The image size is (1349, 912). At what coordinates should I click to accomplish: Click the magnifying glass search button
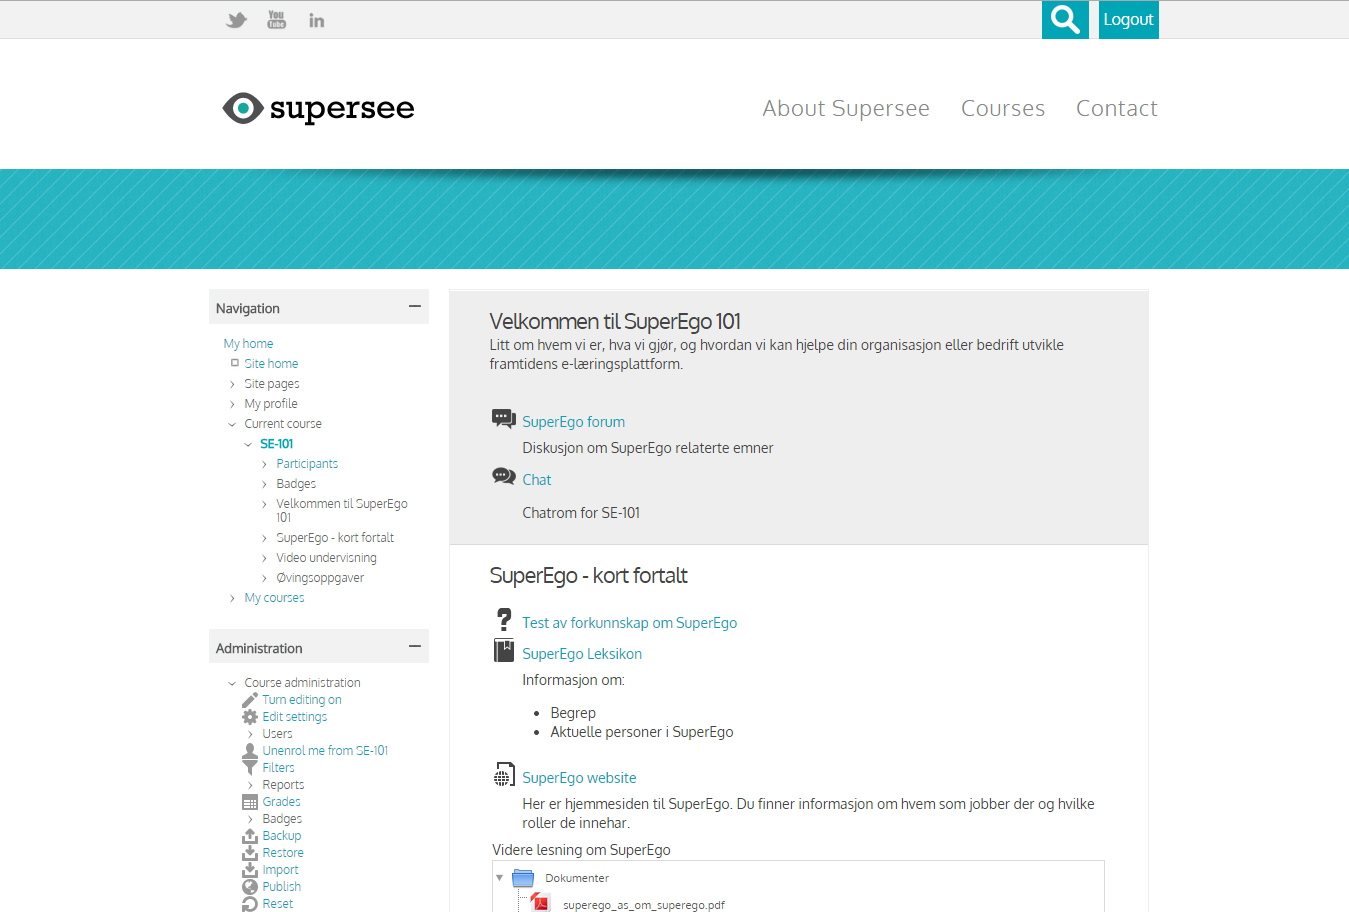[x=1065, y=20]
